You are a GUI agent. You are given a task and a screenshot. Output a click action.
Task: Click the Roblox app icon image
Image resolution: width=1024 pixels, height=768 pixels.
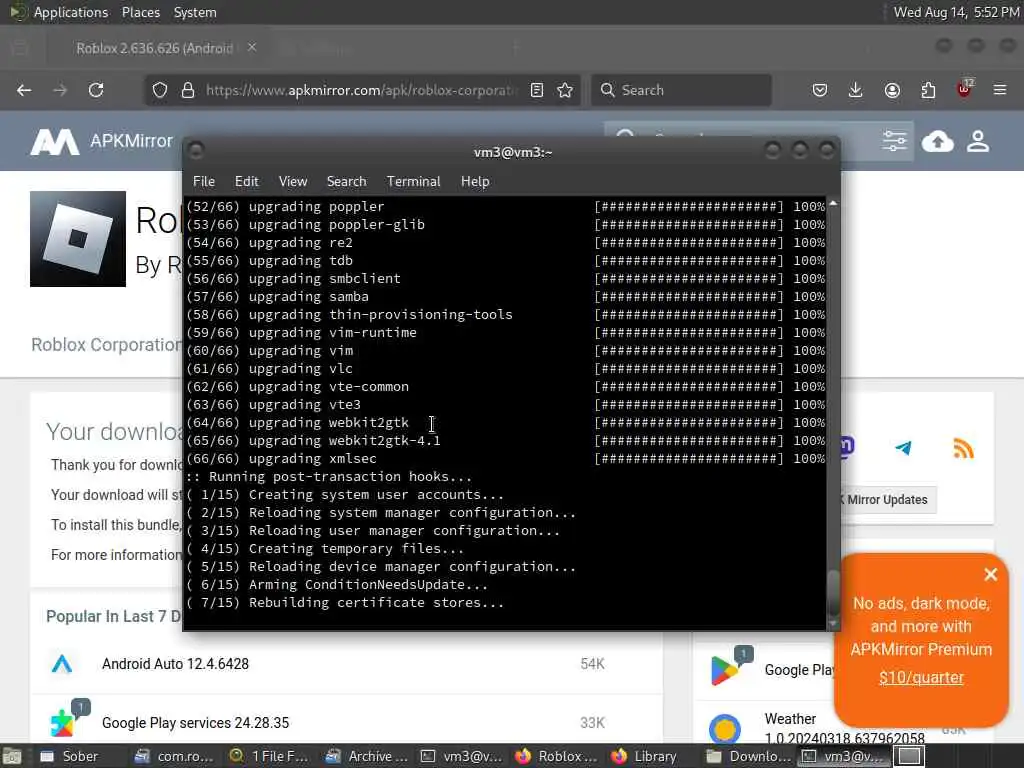click(78, 239)
